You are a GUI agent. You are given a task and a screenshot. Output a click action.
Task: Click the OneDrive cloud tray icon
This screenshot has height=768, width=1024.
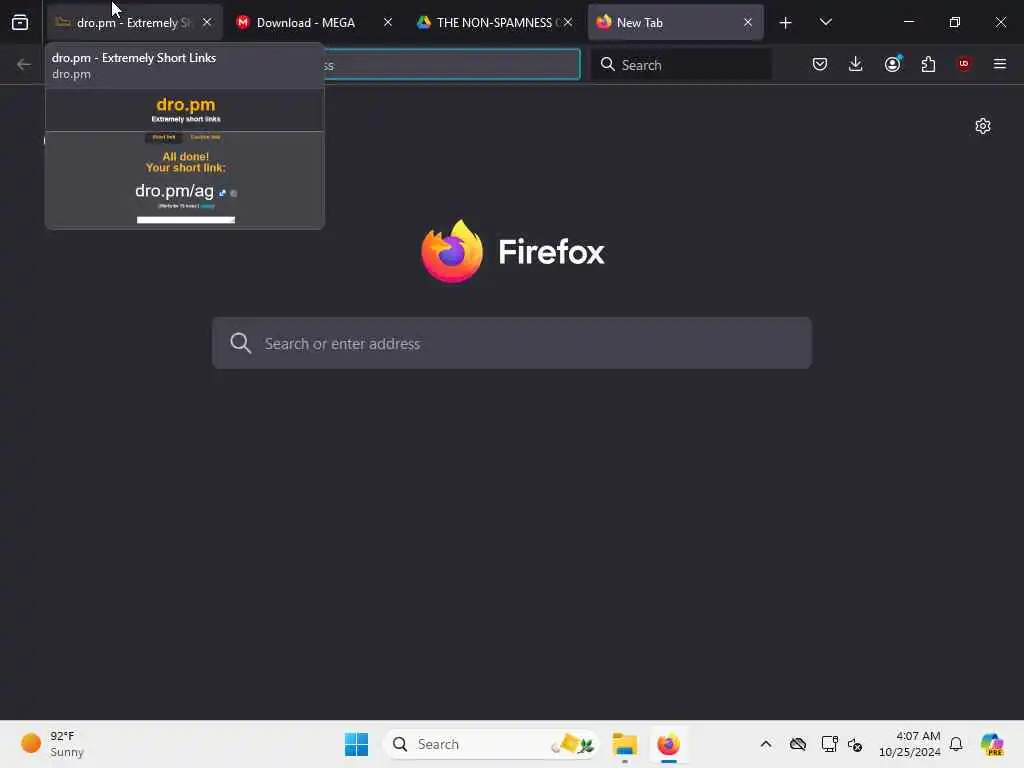(798, 744)
